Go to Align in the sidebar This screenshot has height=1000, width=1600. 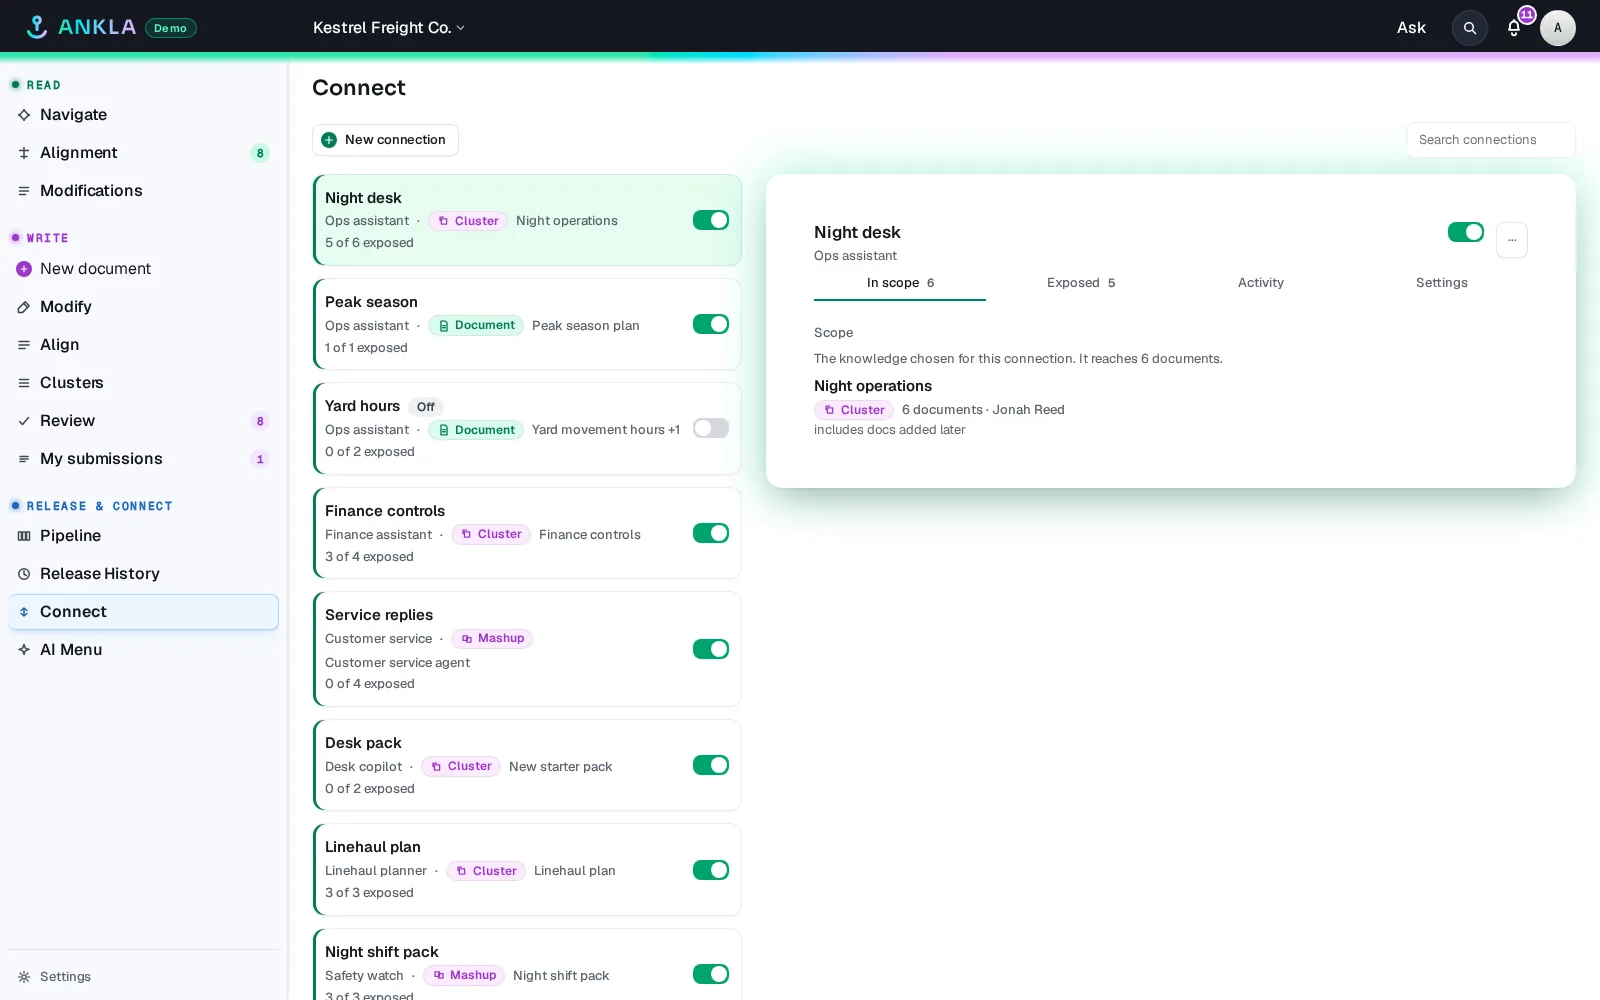click(143, 345)
